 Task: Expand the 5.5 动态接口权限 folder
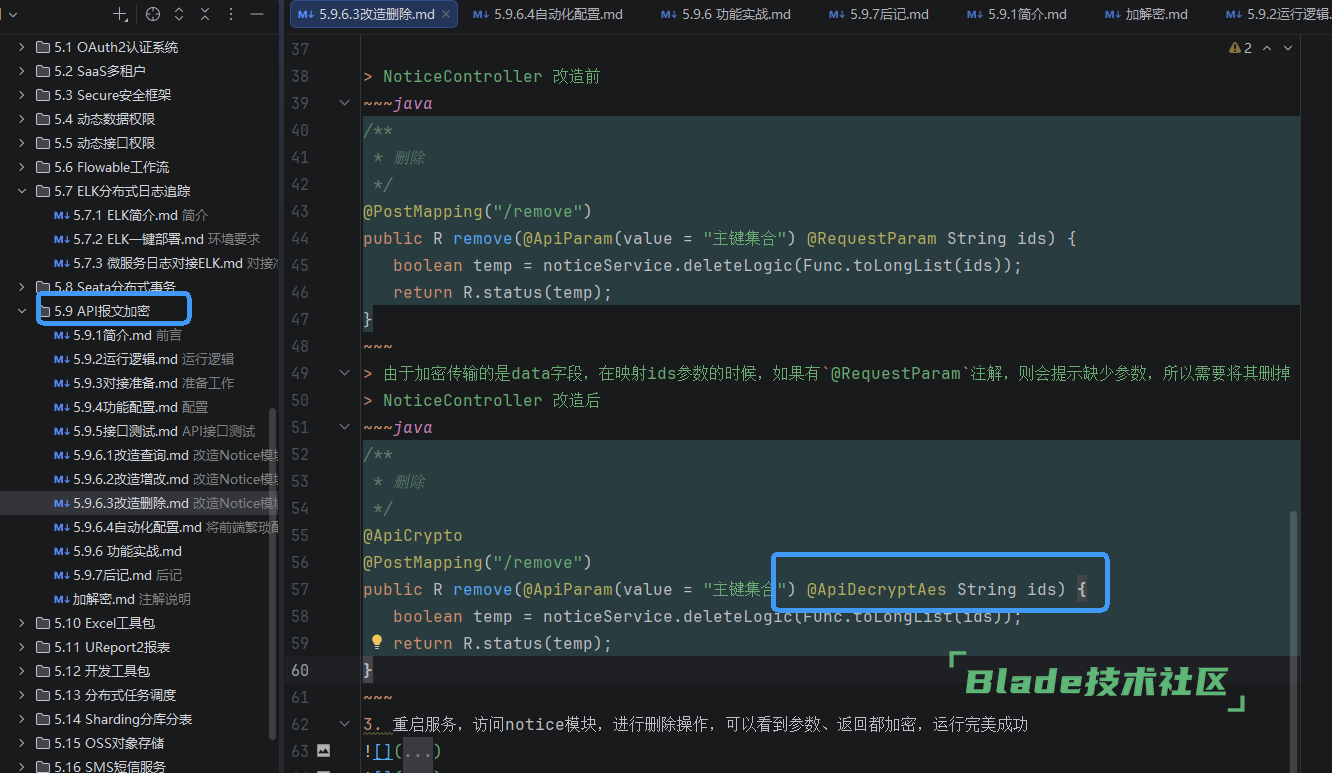point(22,143)
